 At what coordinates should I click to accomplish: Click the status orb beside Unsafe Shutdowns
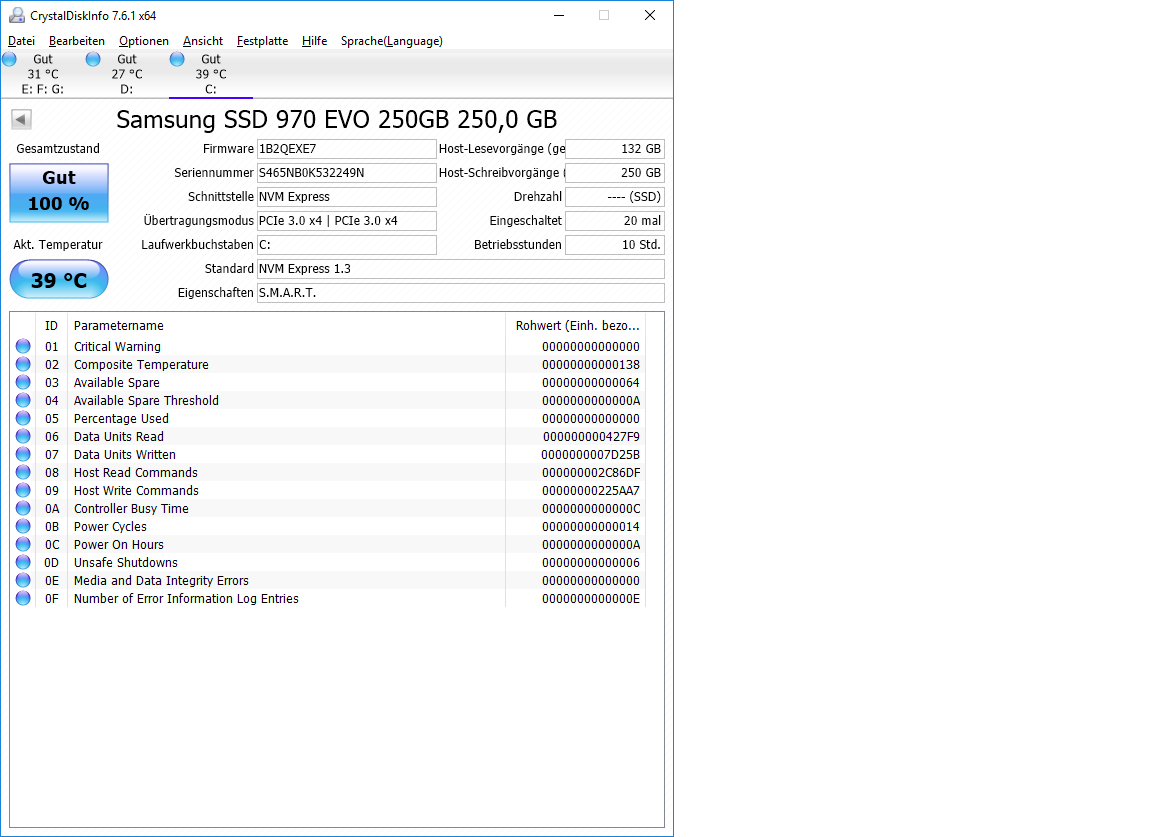[x=24, y=562]
